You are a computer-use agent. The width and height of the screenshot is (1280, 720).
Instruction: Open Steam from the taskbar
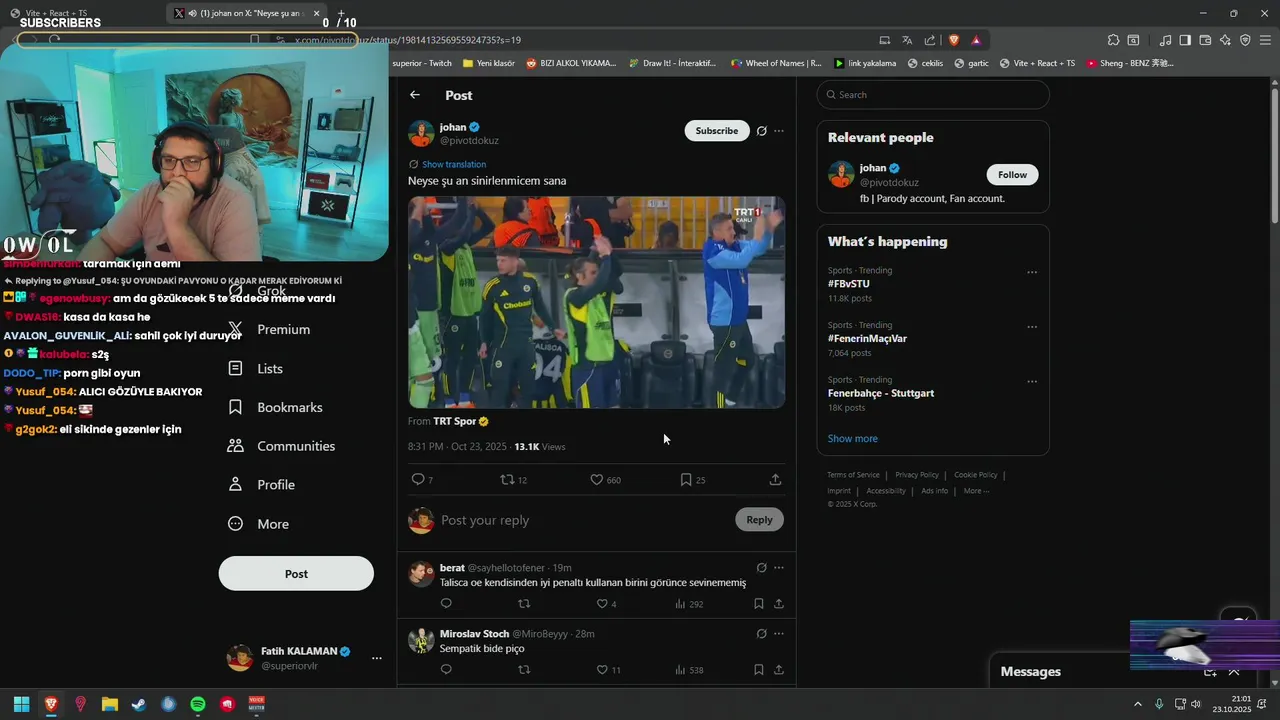(139, 705)
